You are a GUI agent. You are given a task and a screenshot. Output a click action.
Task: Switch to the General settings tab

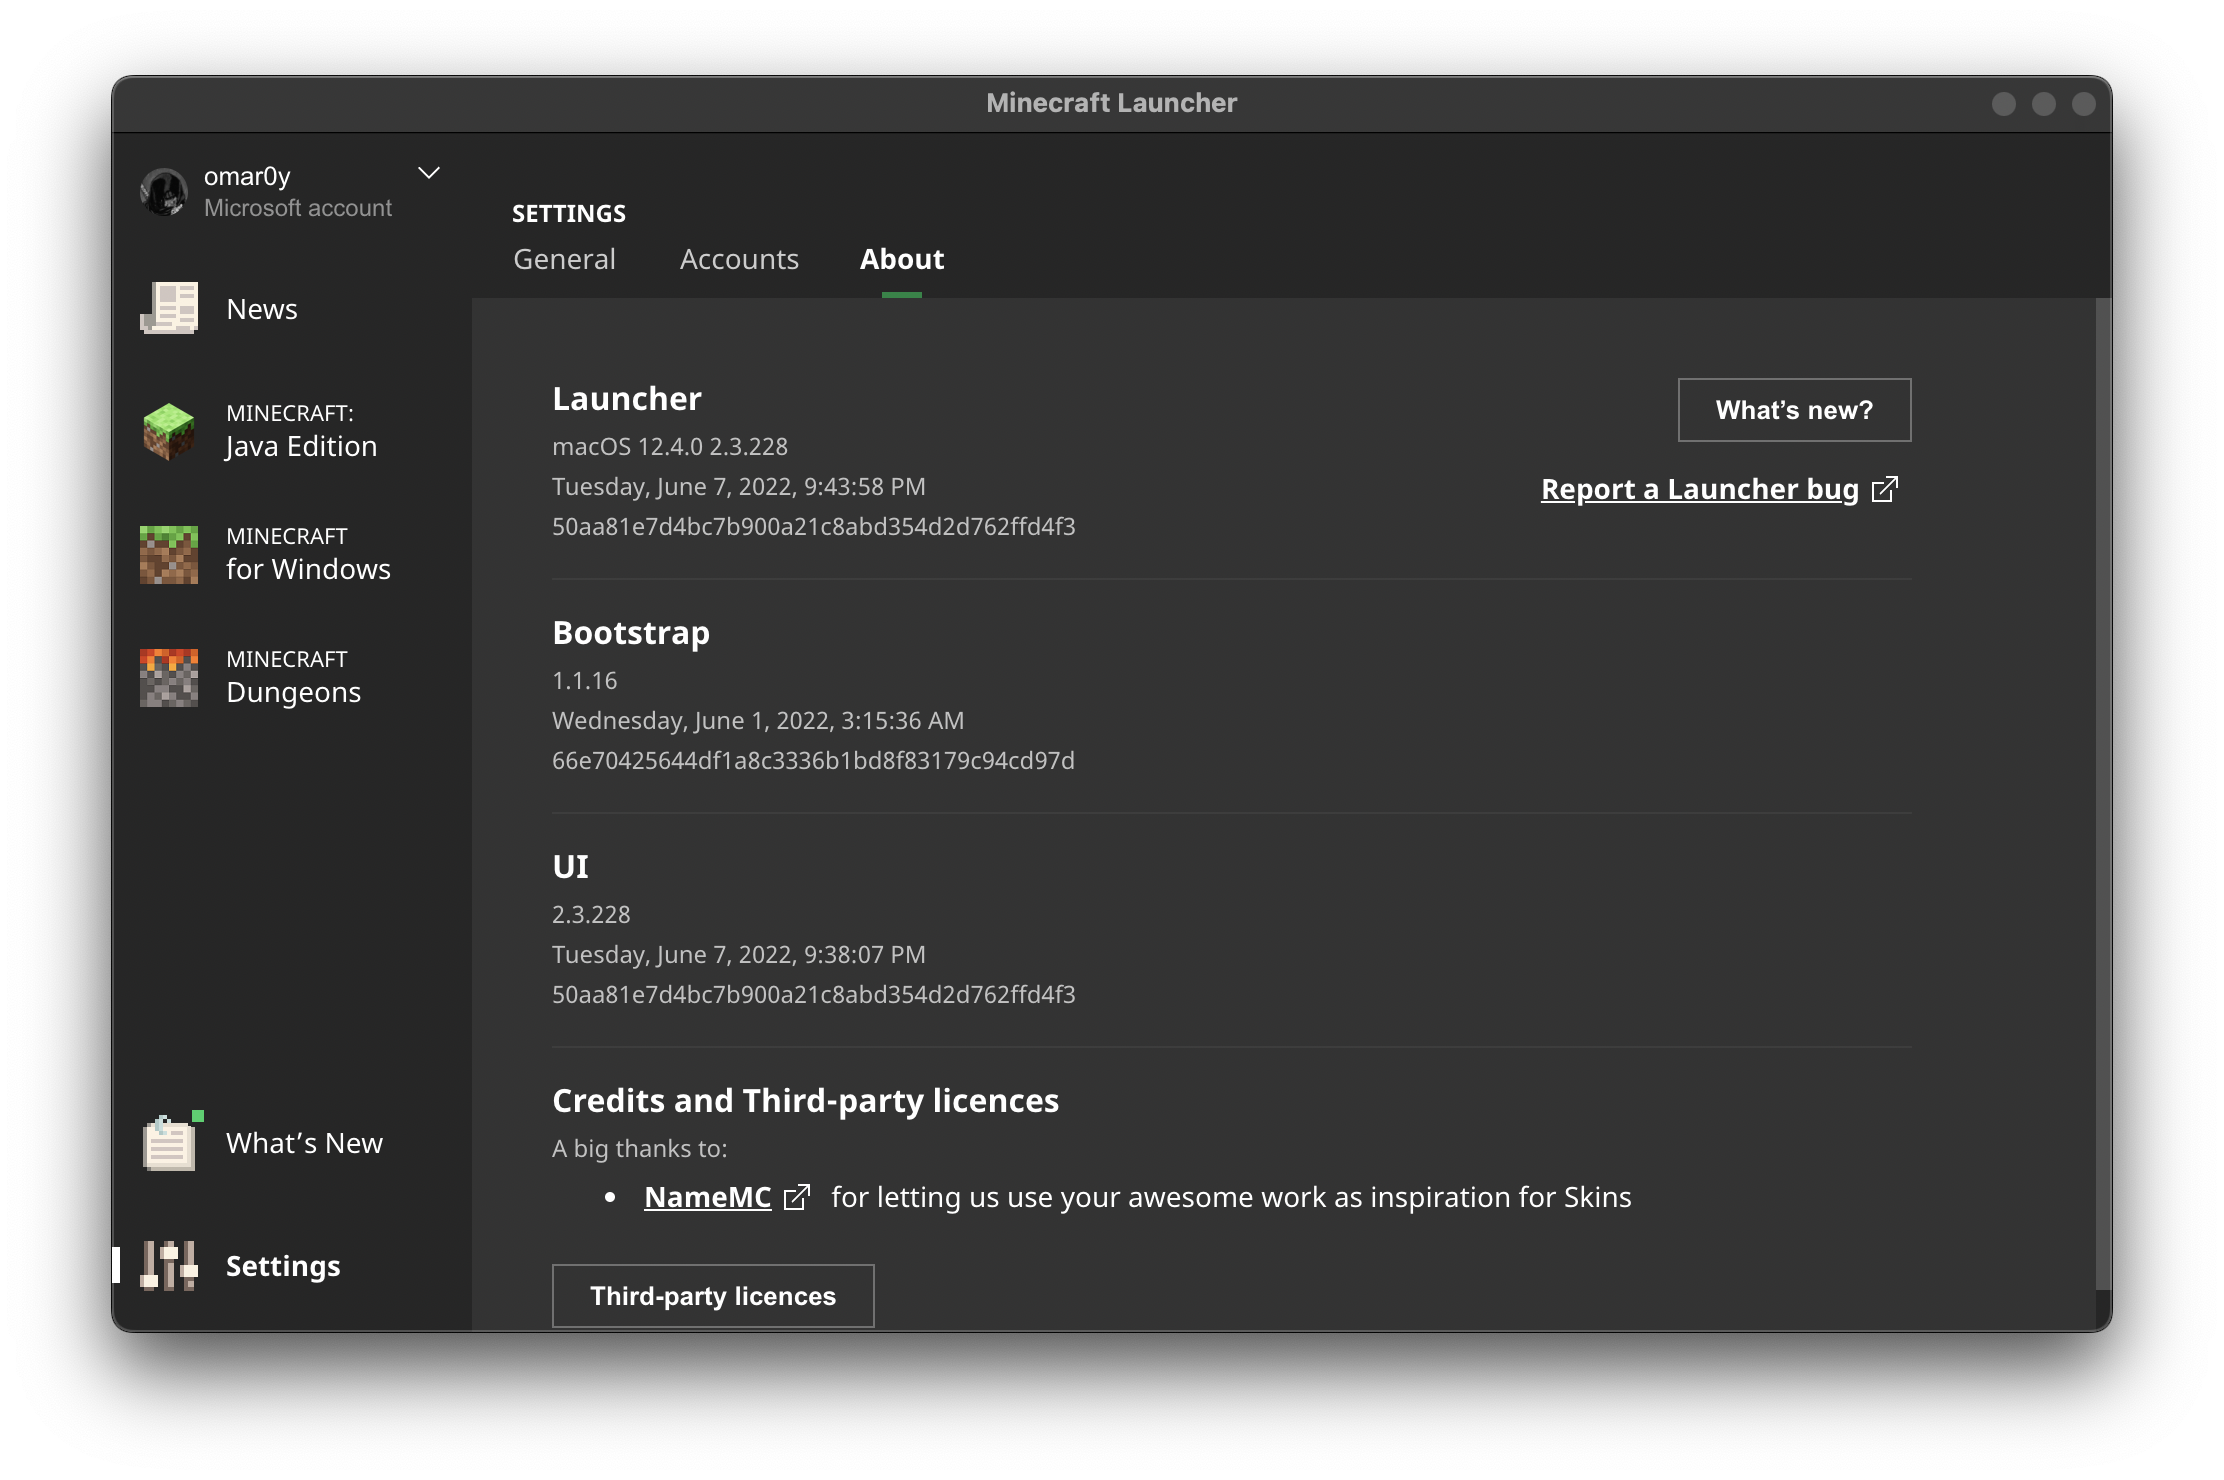[564, 259]
